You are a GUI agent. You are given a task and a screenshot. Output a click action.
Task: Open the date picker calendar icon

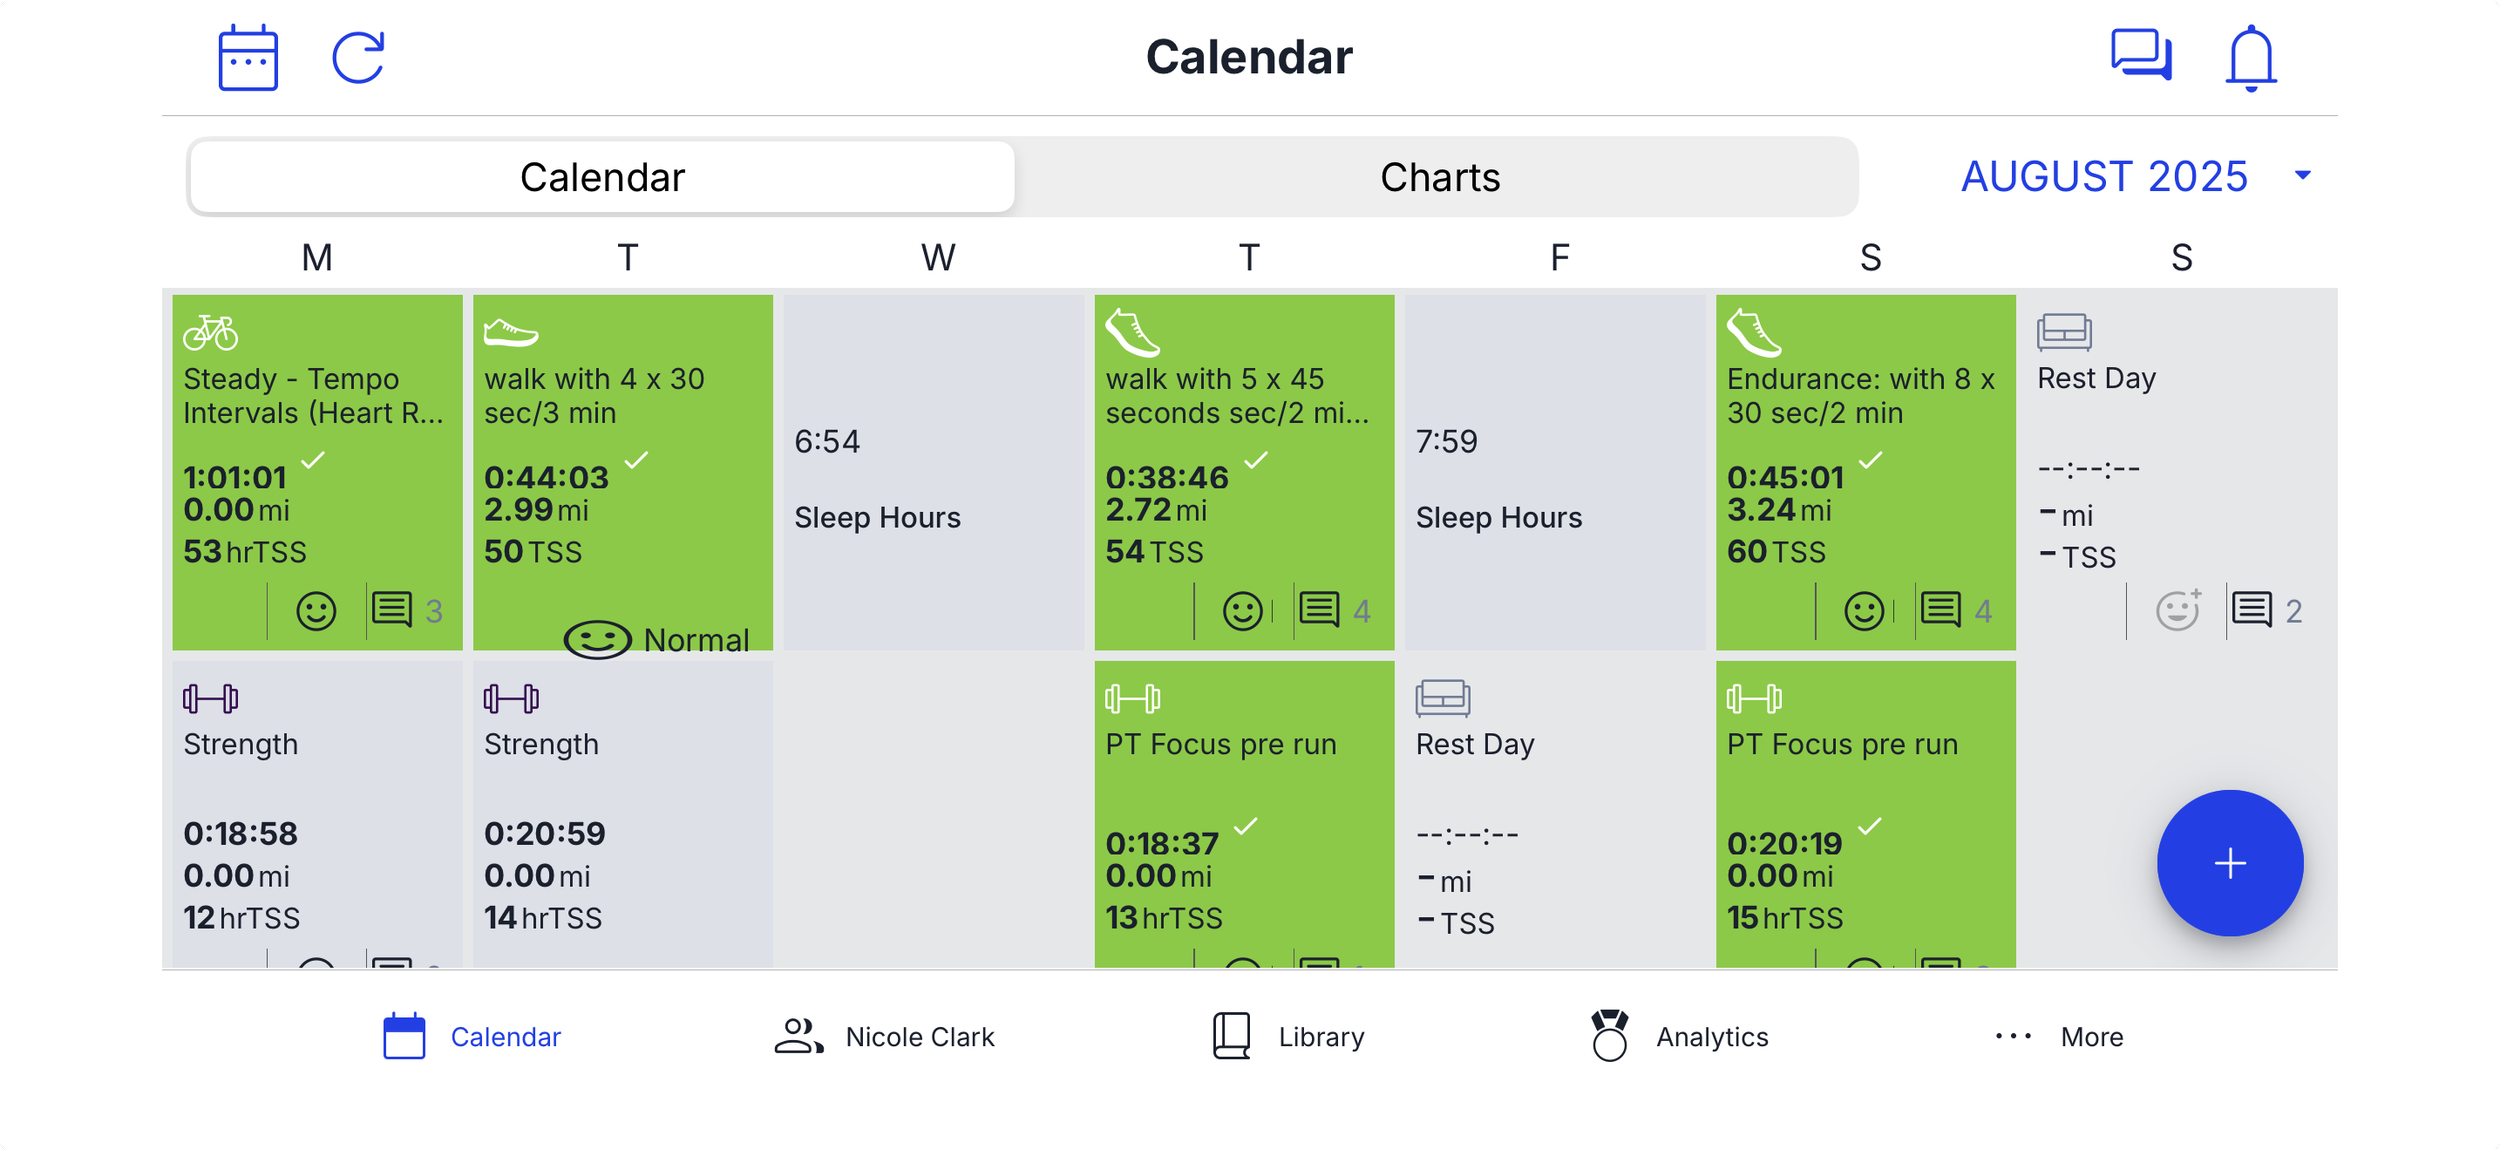pos(248,58)
